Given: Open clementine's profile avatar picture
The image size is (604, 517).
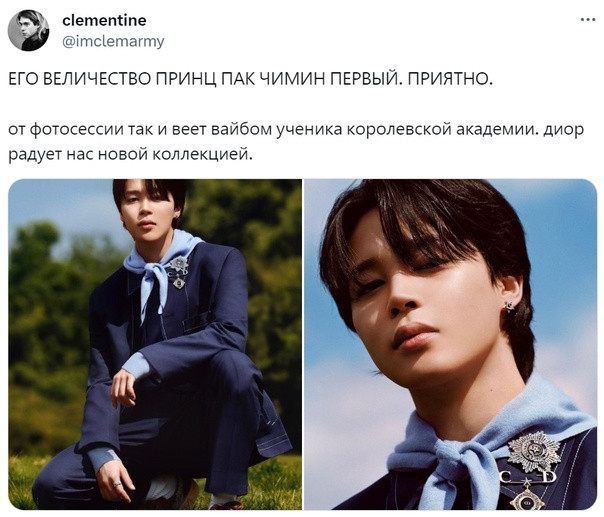Looking at the screenshot, I should tap(29, 31).
